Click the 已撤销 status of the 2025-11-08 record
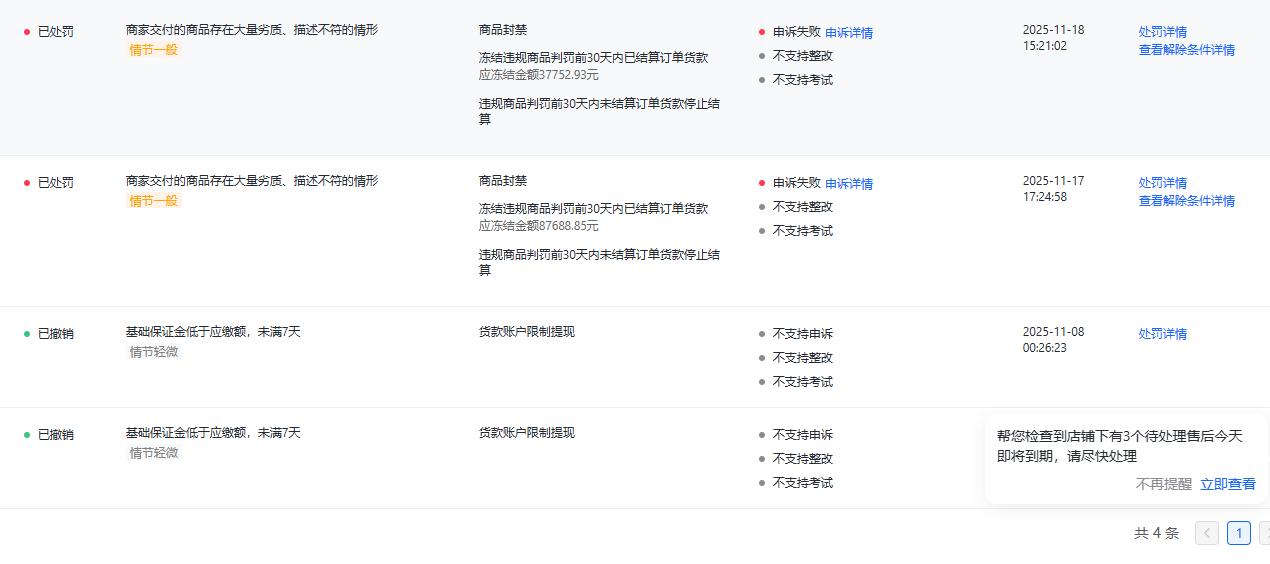Viewport: 1270px width, 564px height. [55, 334]
